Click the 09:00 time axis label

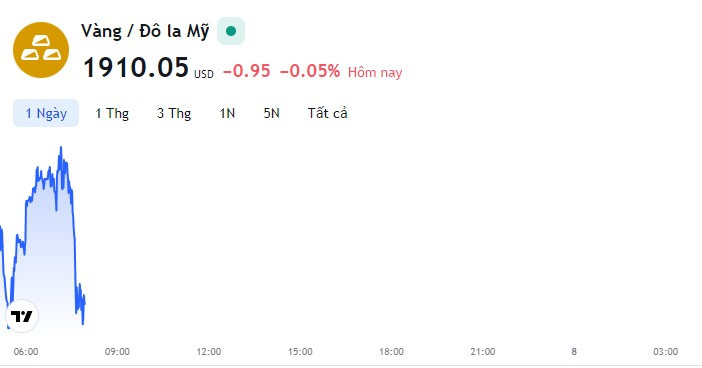click(x=117, y=352)
